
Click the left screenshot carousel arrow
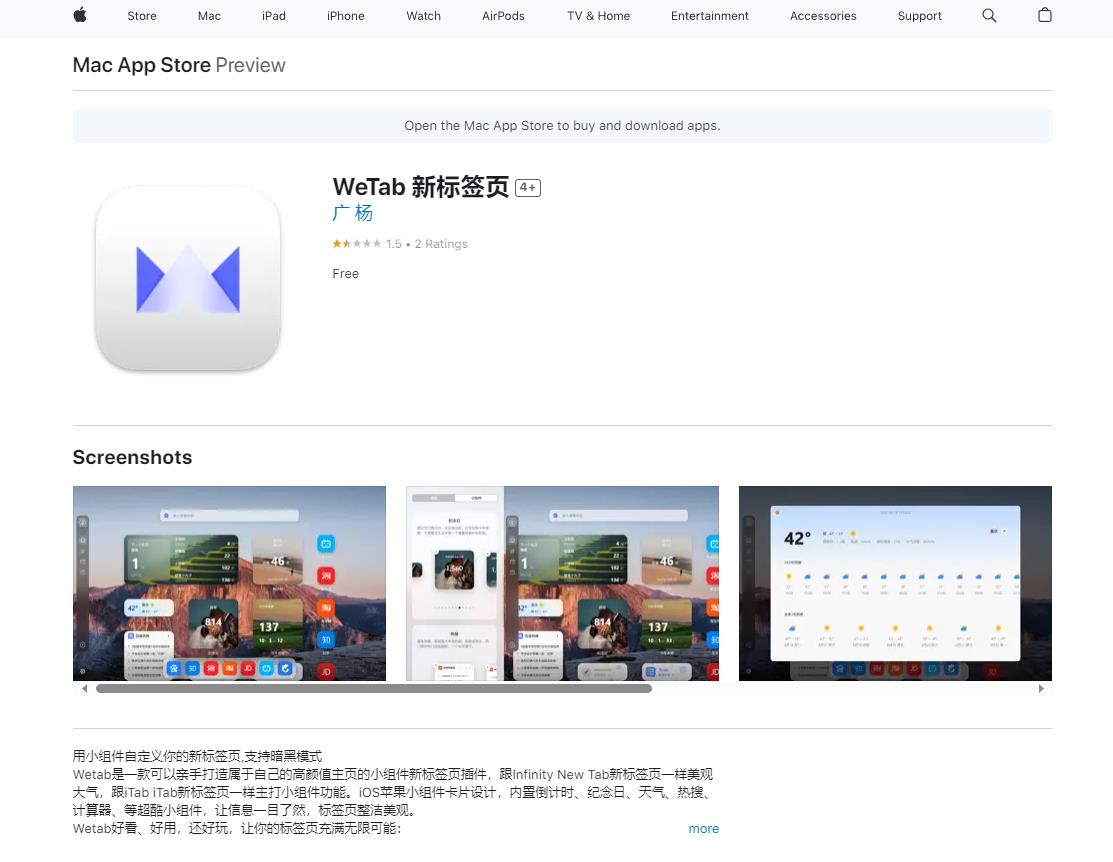(84, 688)
